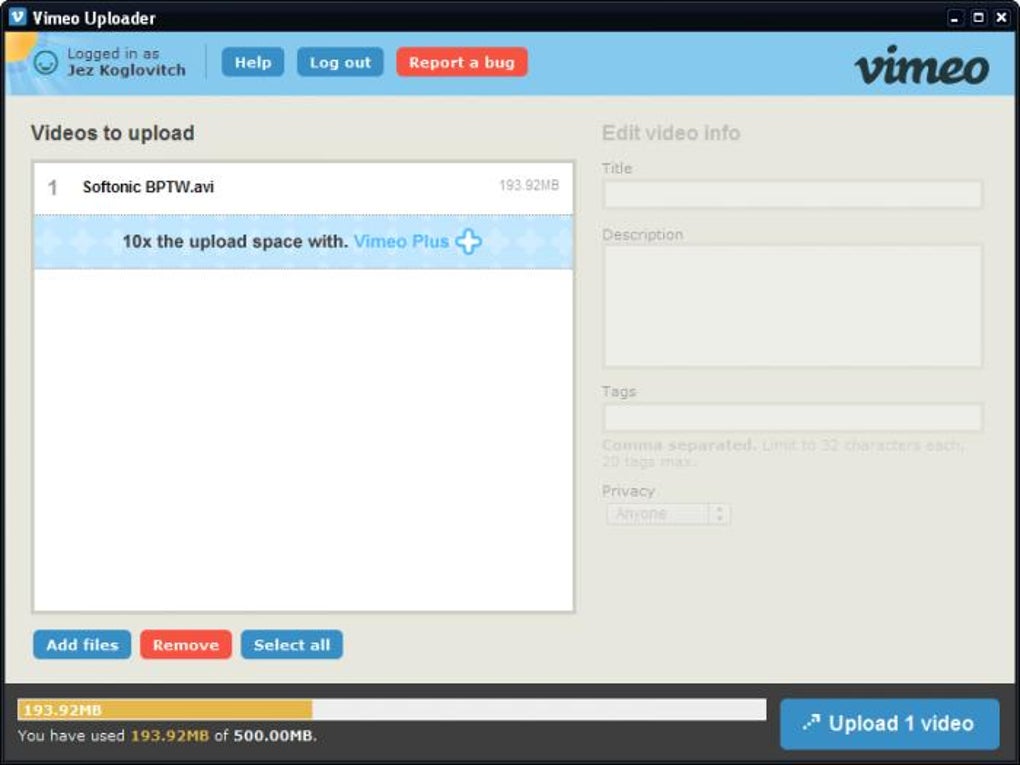
Task: Click Add files
Action: [x=81, y=644]
